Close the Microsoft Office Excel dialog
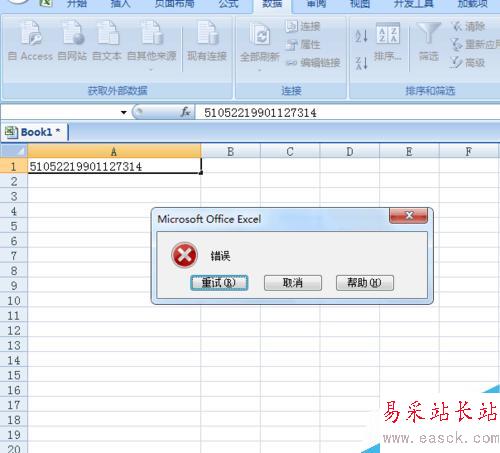The height and width of the screenshot is (453, 500). pyautogui.click(x=409, y=216)
